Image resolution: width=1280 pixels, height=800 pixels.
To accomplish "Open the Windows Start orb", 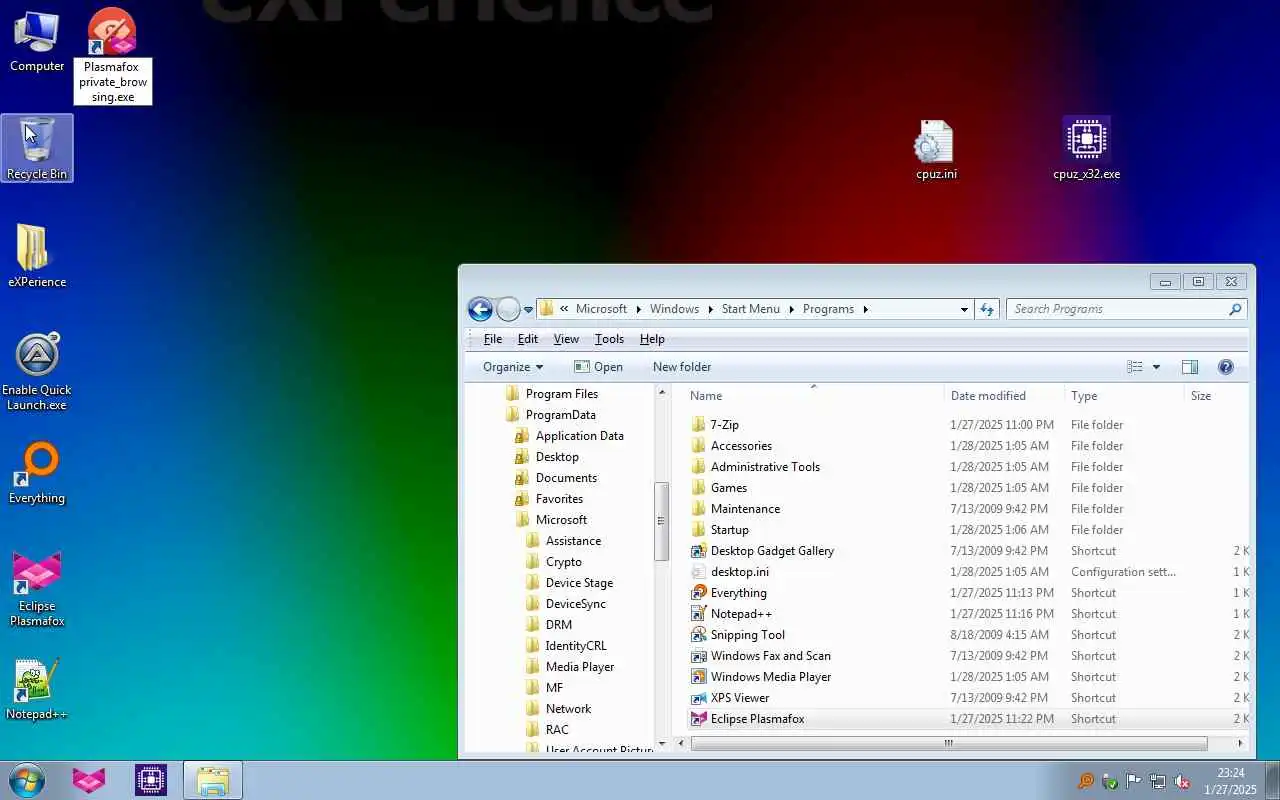I will click(x=27, y=780).
